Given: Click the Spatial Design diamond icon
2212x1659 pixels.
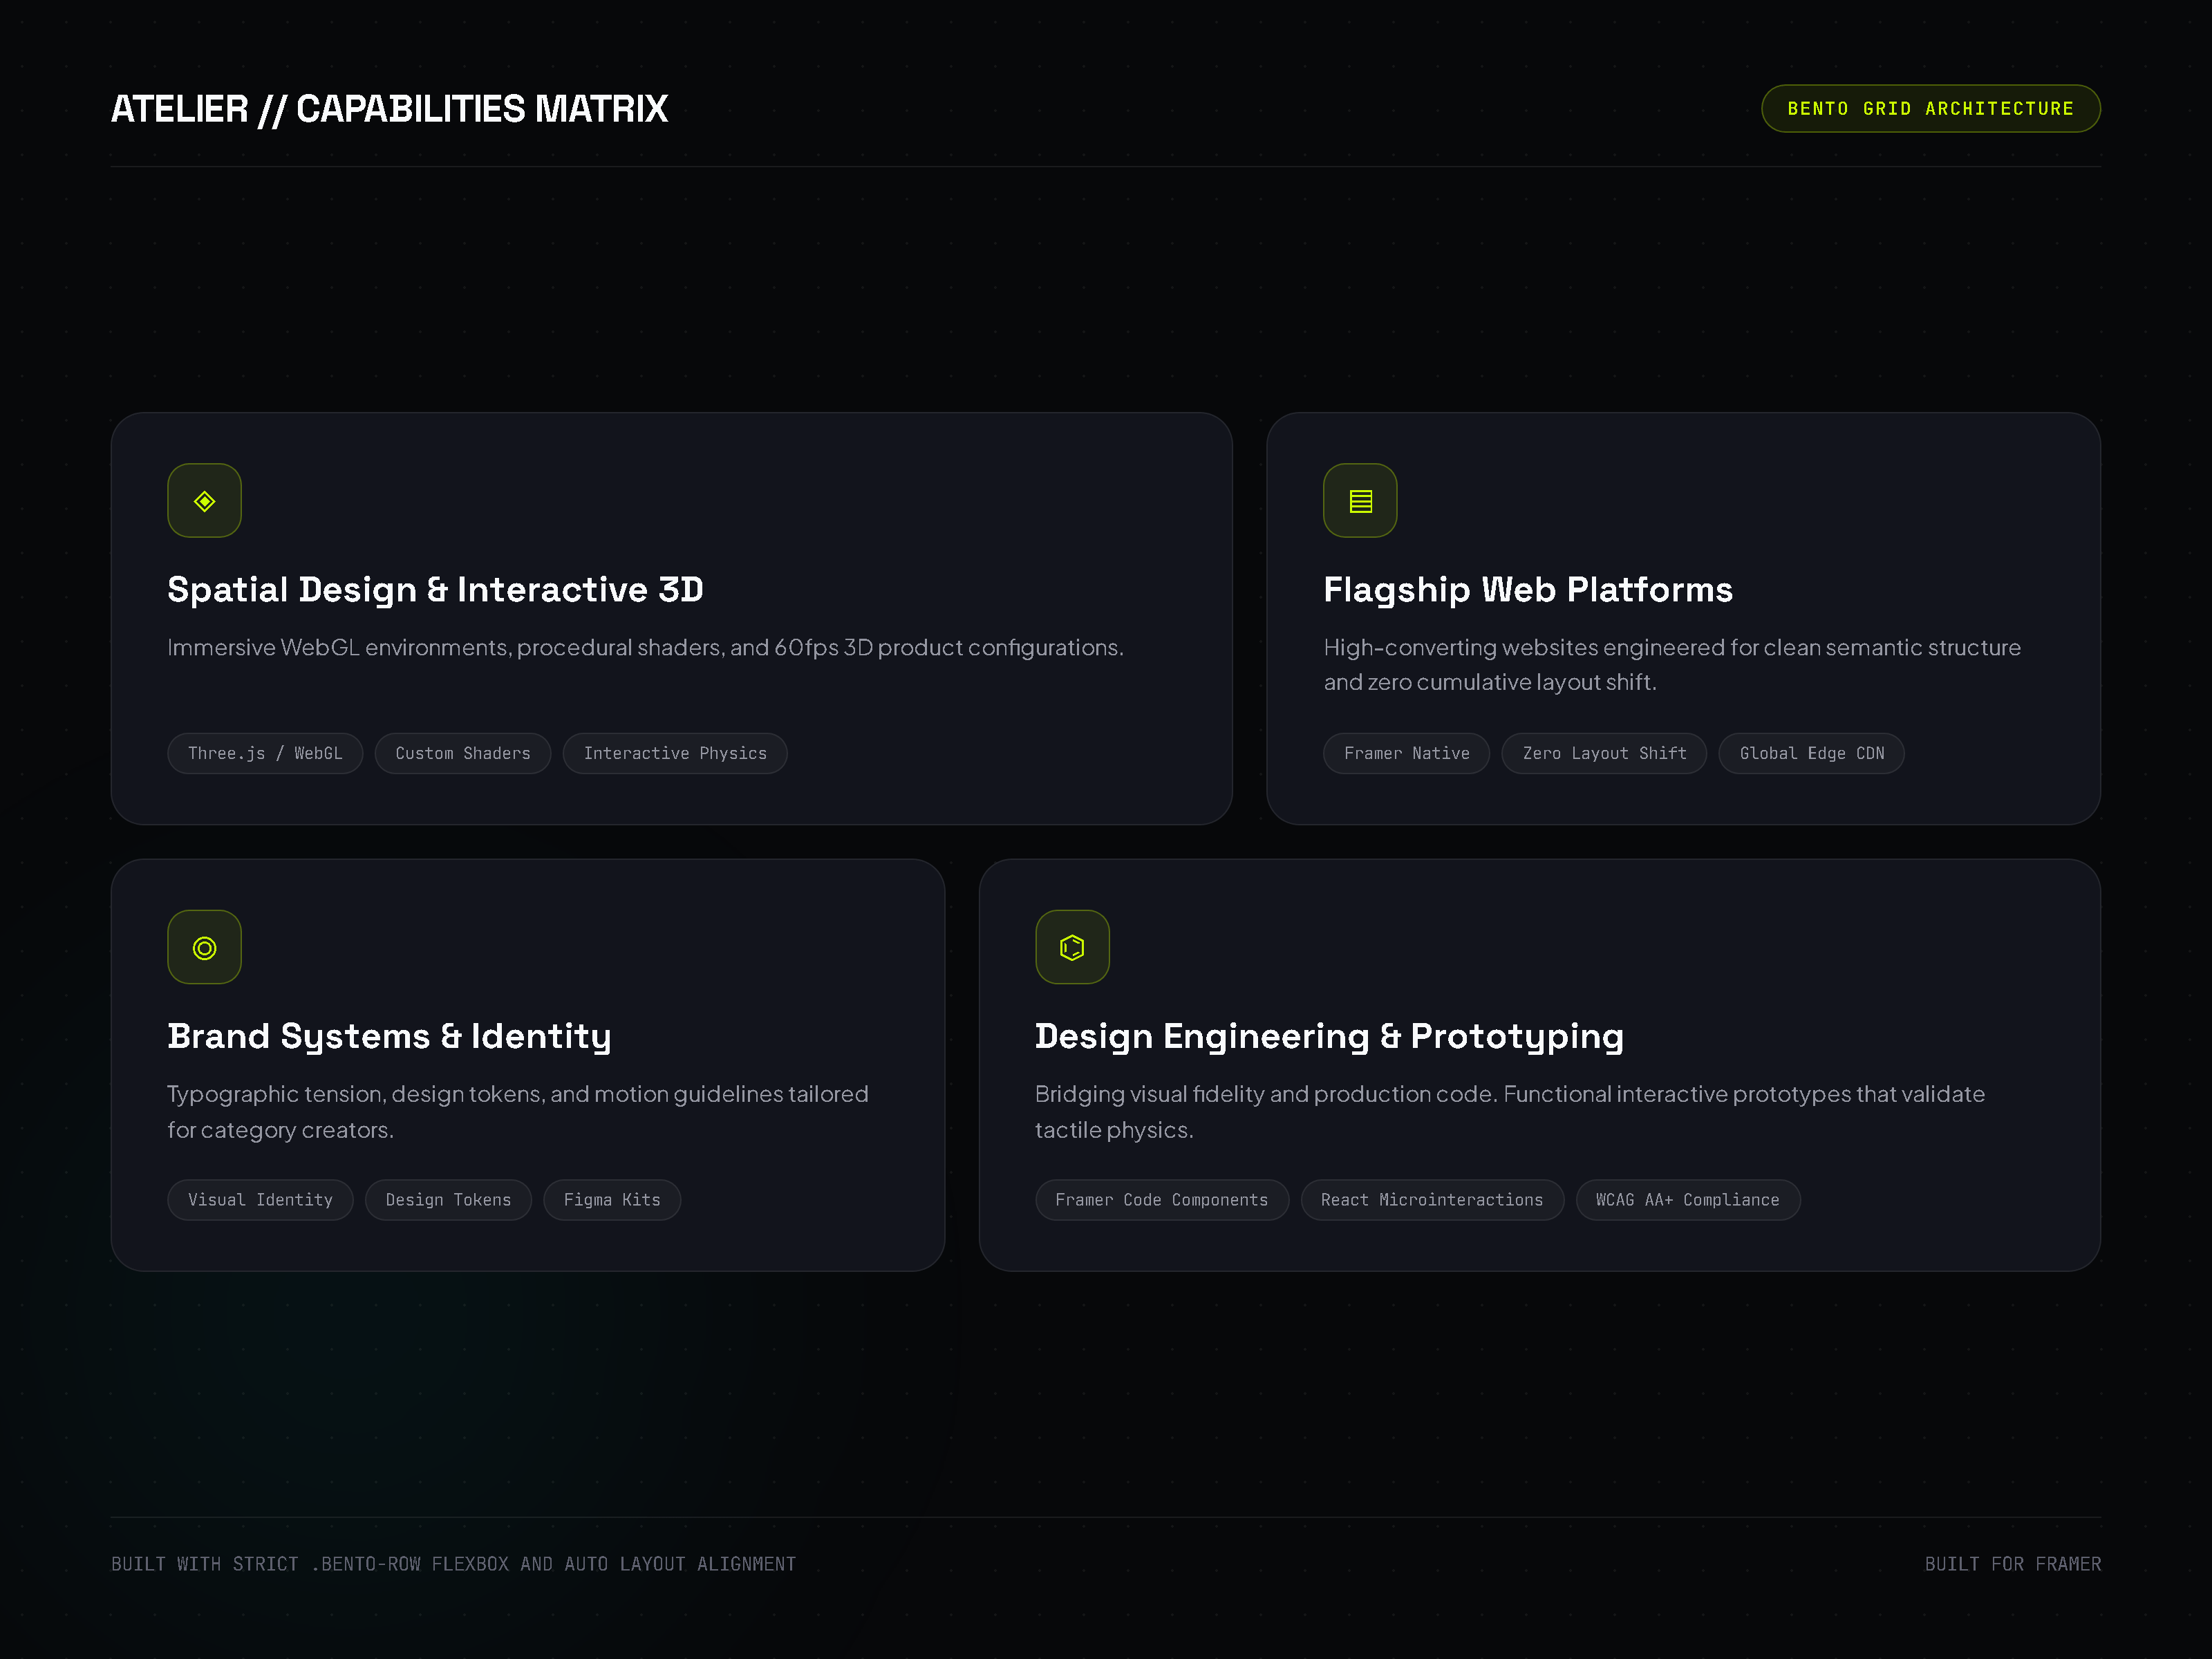Looking at the screenshot, I should pos(204,501).
